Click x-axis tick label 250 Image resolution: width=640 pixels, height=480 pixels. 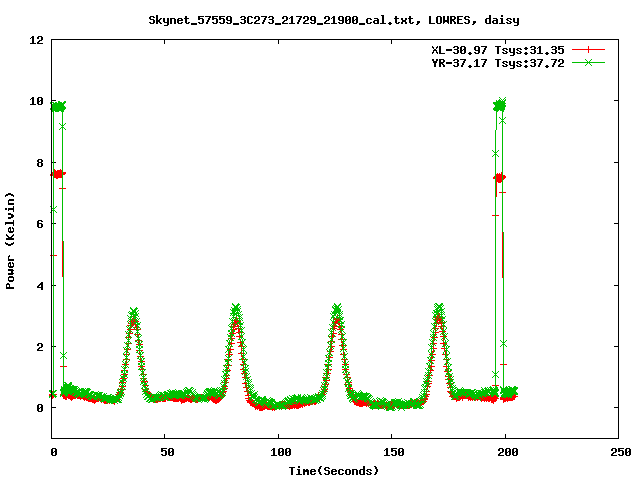click(x=621, y=452)
